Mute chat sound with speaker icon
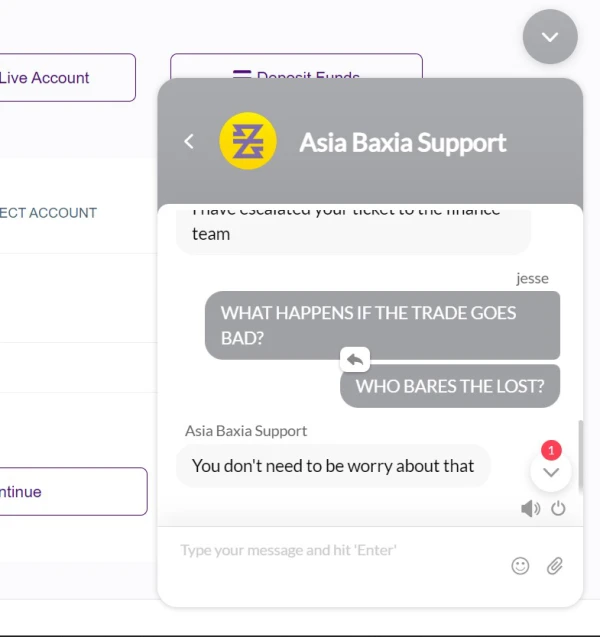 point(530,509)
